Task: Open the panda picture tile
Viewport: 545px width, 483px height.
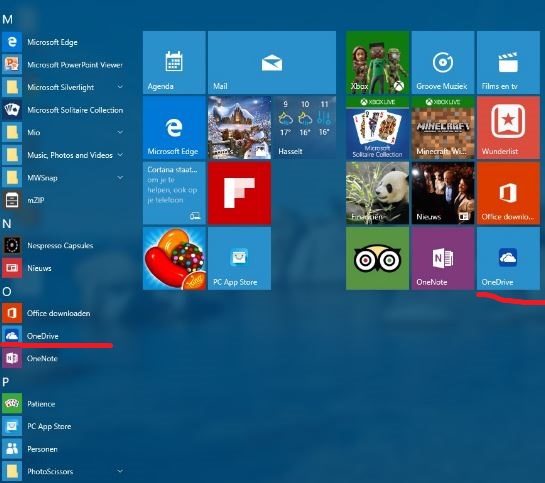Action: pyautogui.click(x=377, y=193)
